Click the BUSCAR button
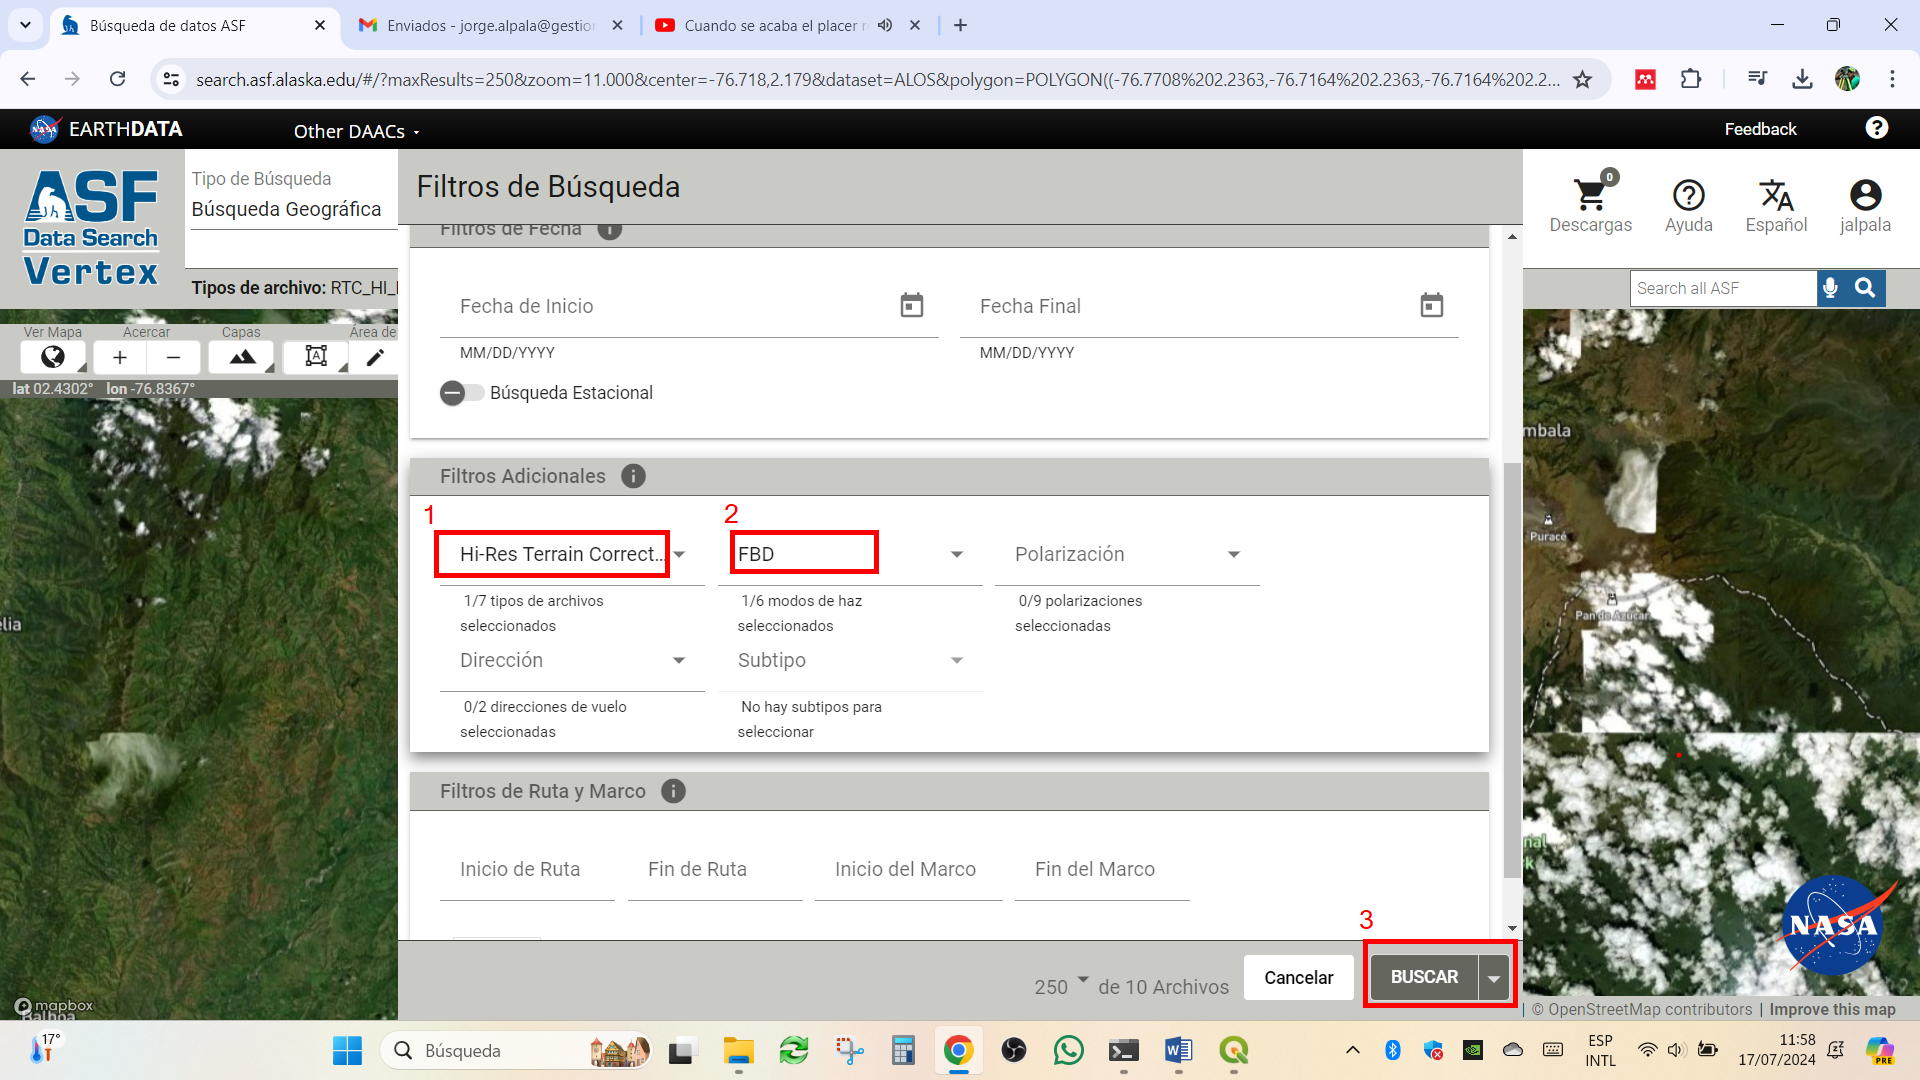1920x1080 pixels. [1424, 977]
